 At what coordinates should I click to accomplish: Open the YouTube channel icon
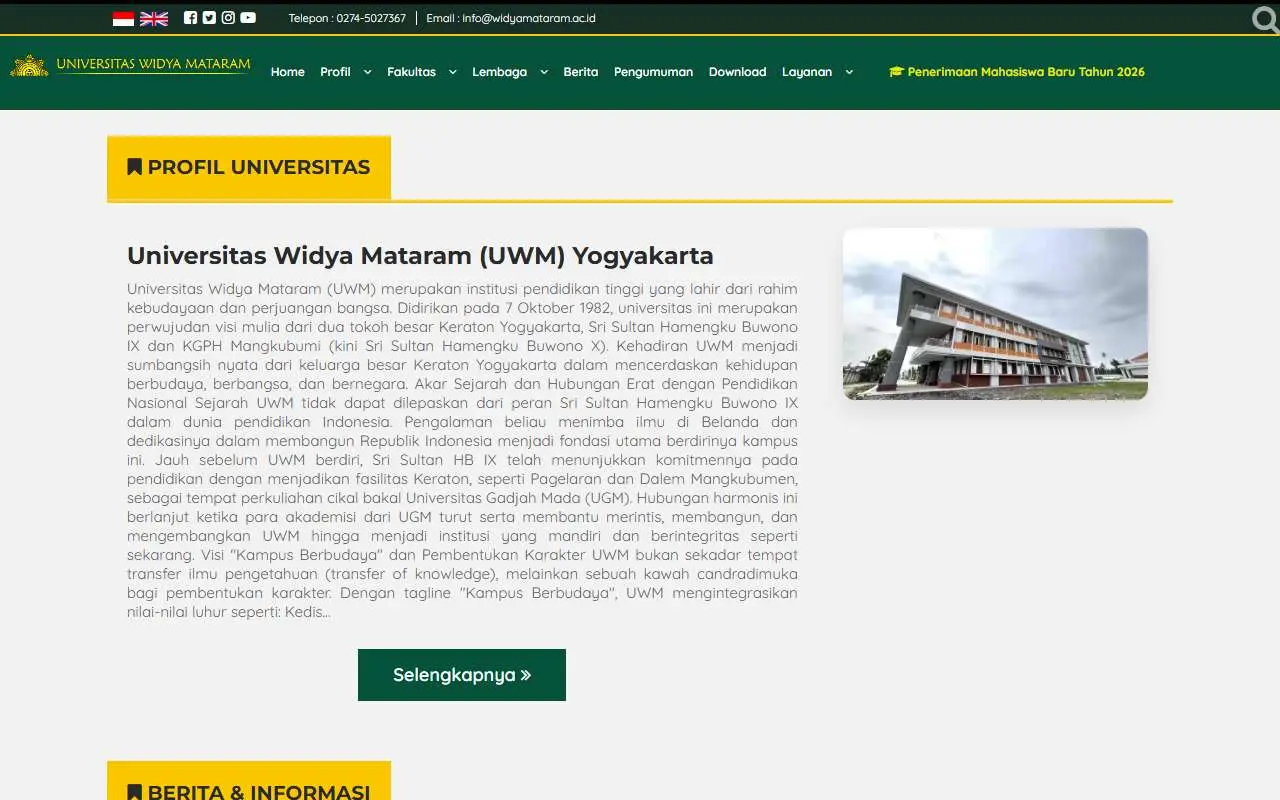[248, 18]
